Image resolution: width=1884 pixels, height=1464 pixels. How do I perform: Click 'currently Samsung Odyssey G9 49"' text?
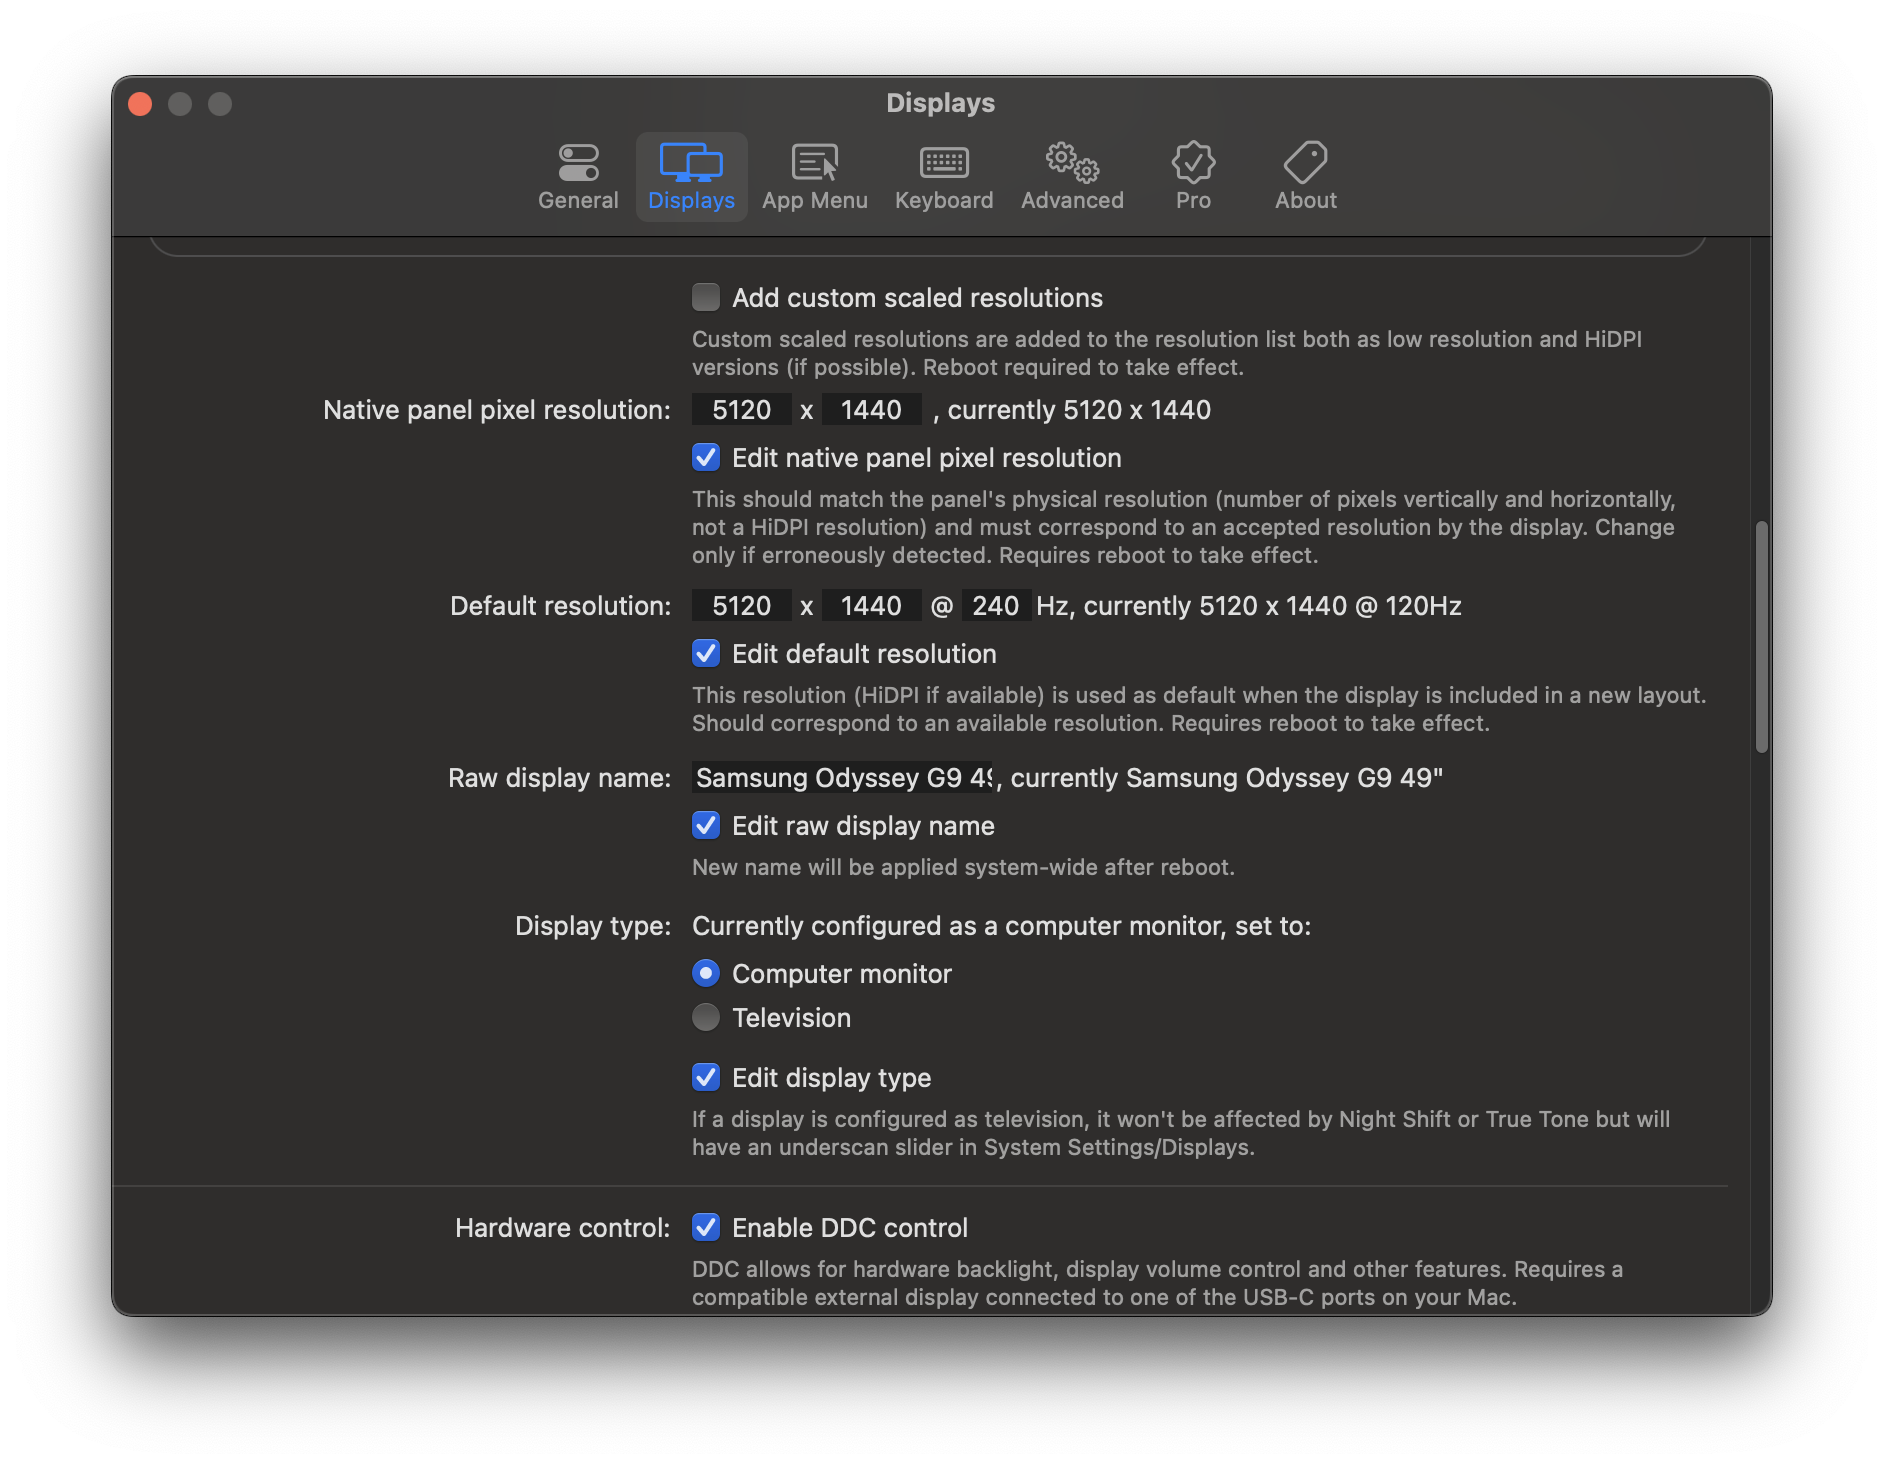click(x=1226, y=778)
